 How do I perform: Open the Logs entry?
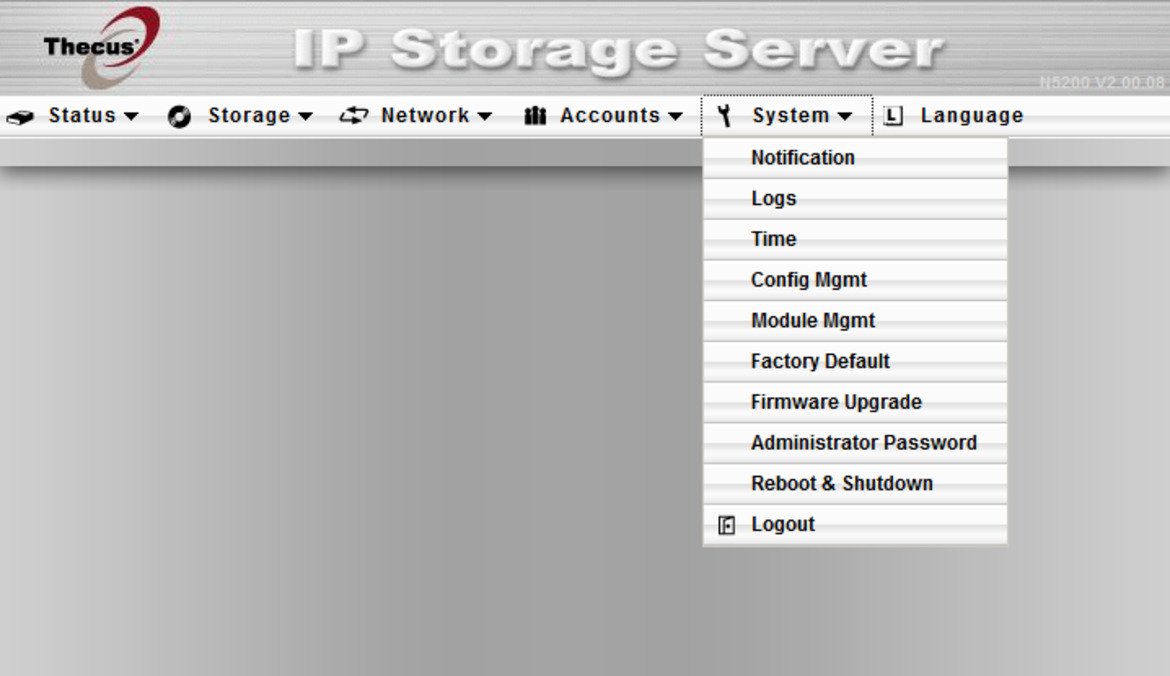[773, 198]
